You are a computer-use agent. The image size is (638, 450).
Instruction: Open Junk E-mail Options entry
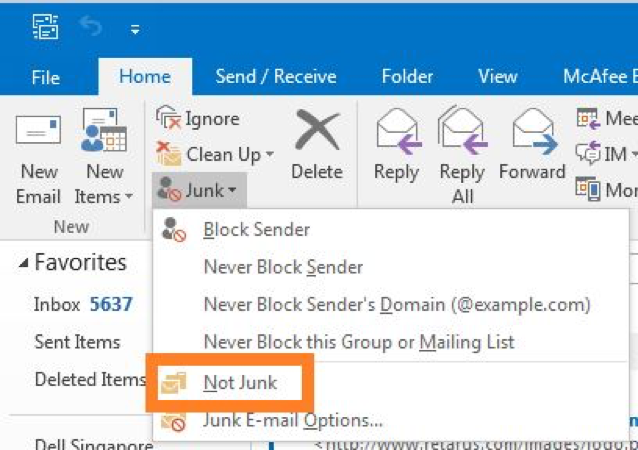pyautogui.click(x=293, y=421)
